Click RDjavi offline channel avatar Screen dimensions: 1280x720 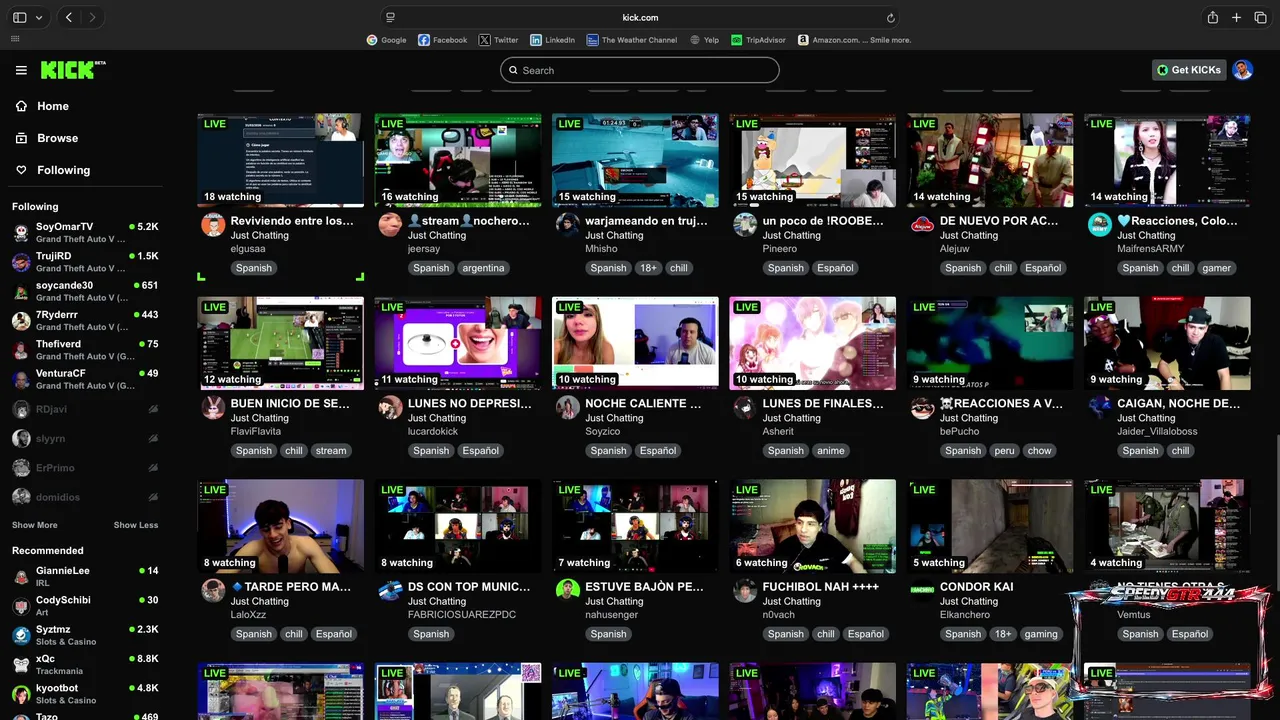point(21,409)
